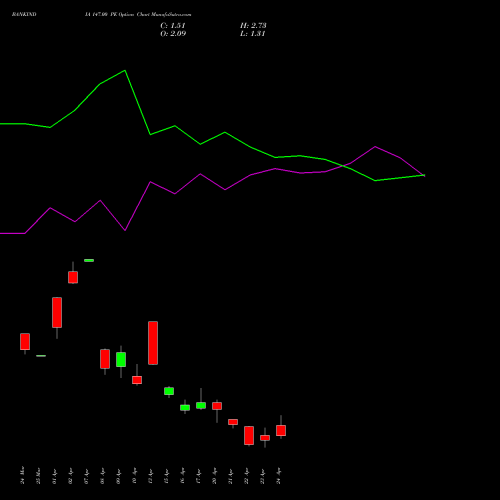500x500 pixels.
Task: Click the highest peak of the green line
Action: 125,71
